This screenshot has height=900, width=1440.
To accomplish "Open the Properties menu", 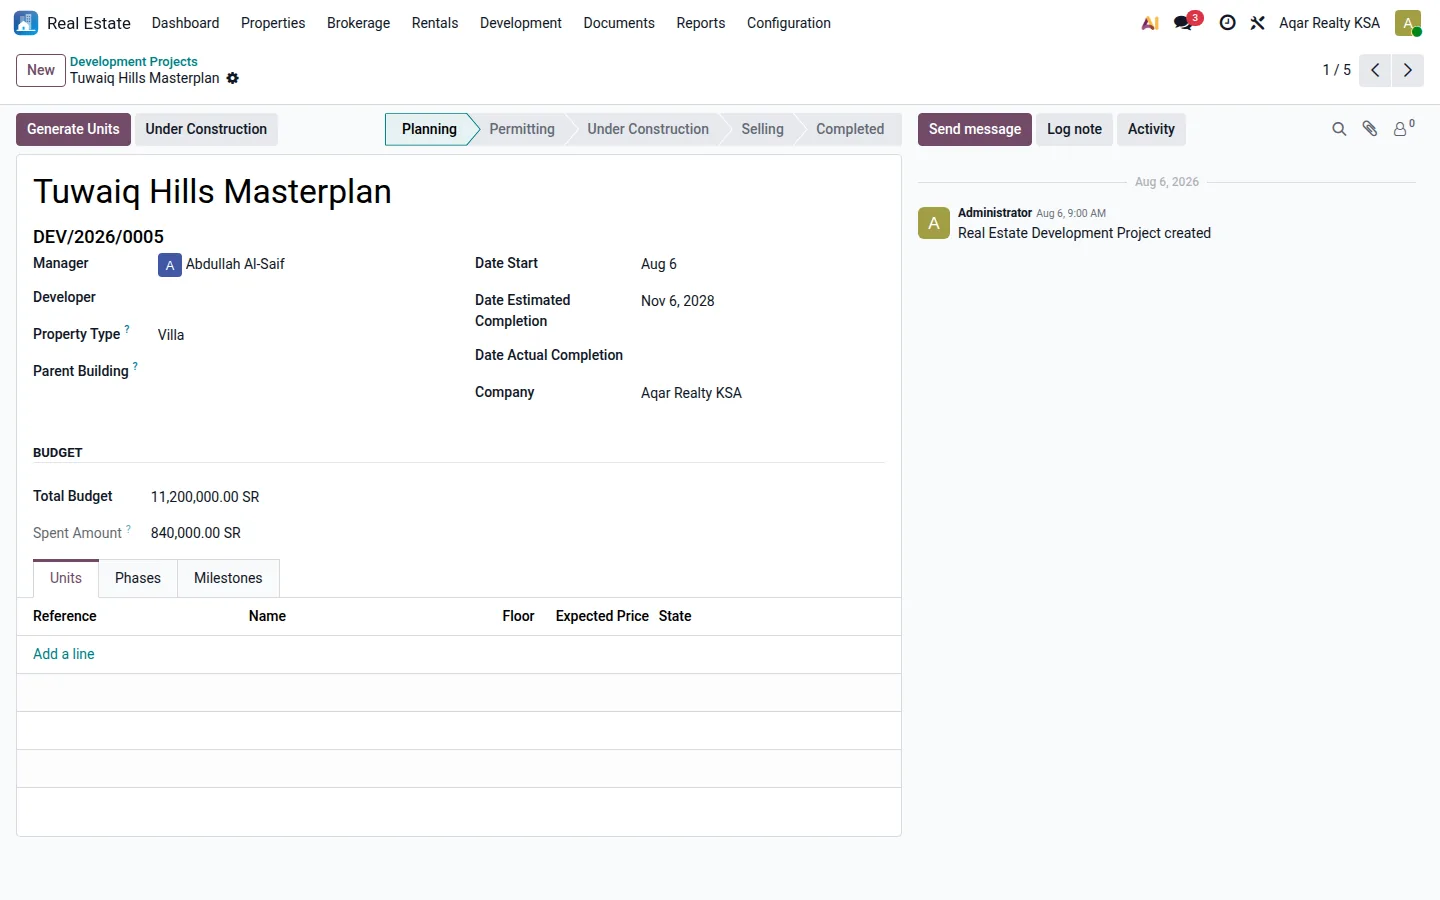I will (273, 23).
